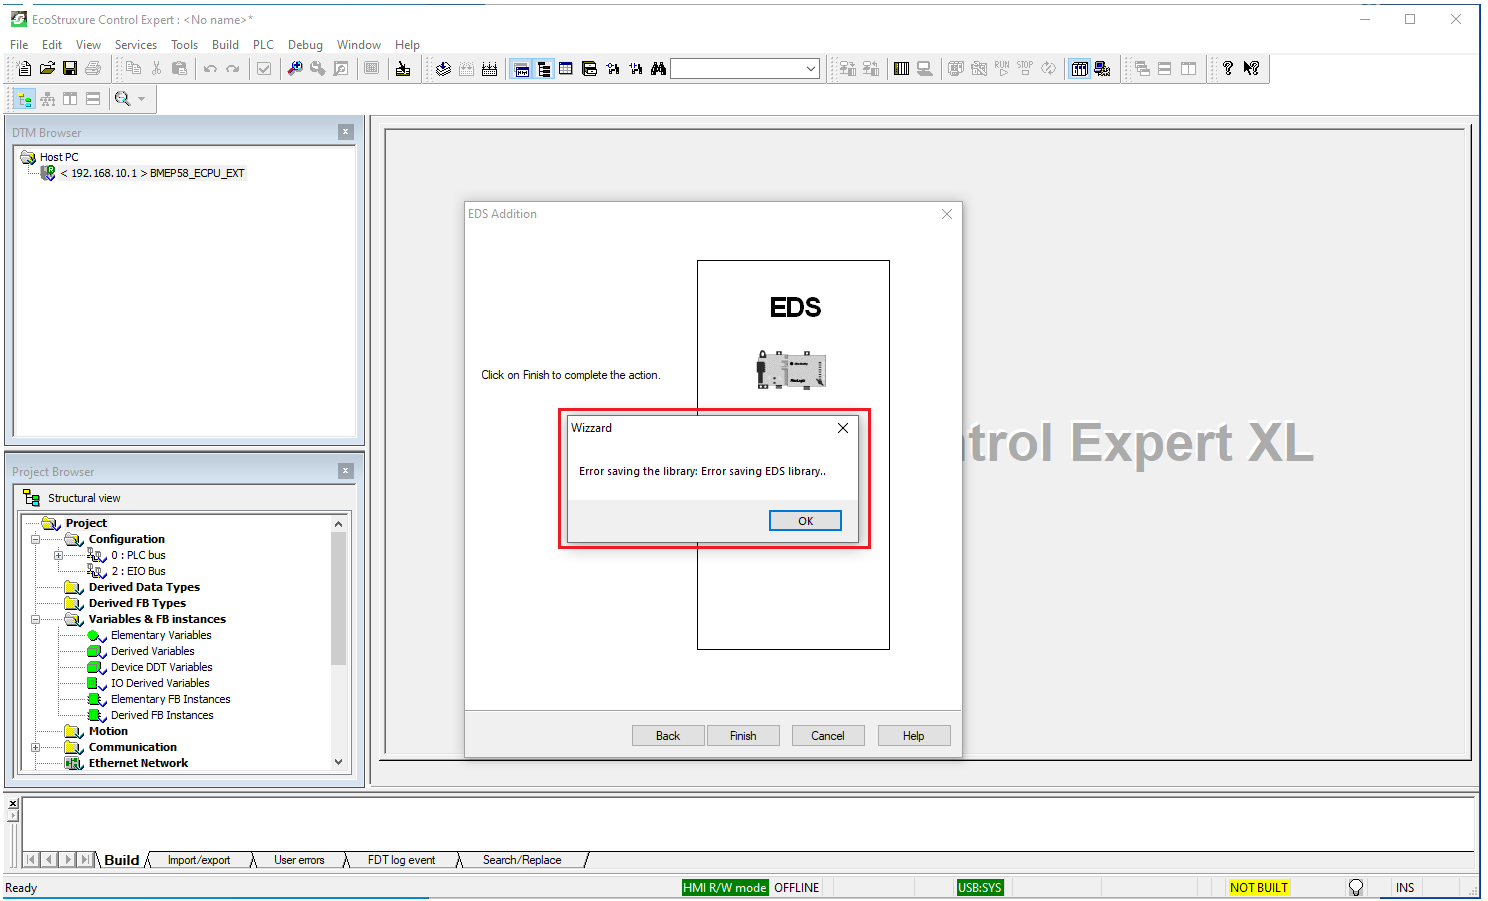Image resolution: width=1488 pixels, height=901 pixels.
Task: Click the Print toolbar icon
Action: click(x=93, y=69)
